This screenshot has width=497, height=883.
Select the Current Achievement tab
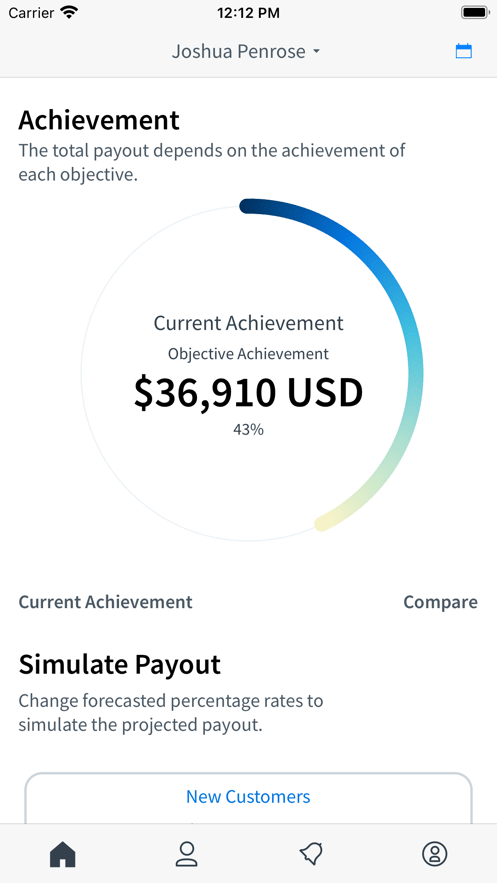[105, 602]
